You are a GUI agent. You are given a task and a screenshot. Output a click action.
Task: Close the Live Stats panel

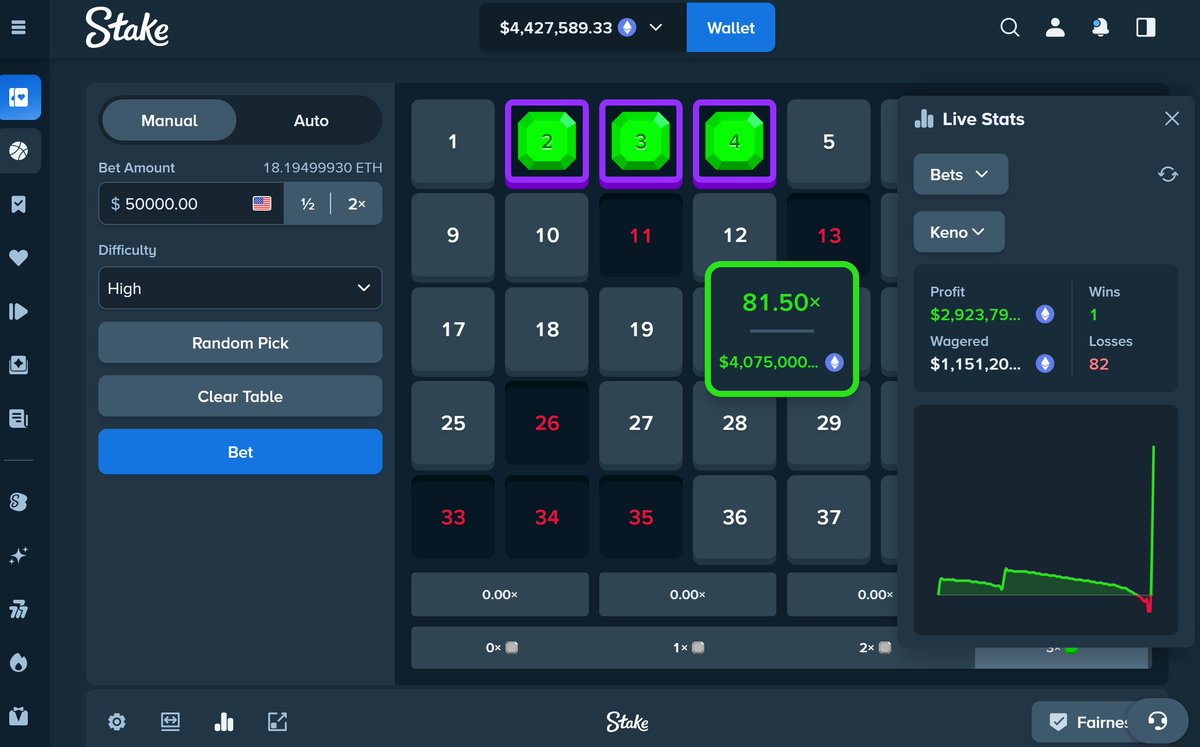coord(1172,119)
